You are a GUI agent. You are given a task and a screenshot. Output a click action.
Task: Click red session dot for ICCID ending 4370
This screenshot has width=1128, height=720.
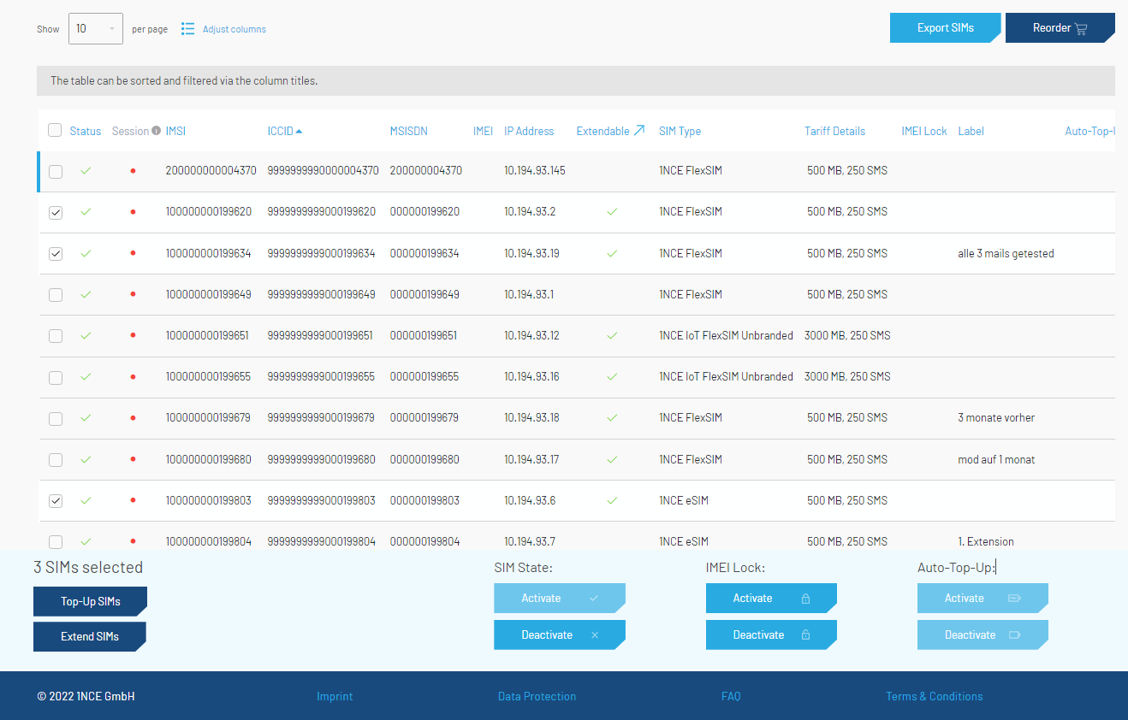click(x=133, y=171)
